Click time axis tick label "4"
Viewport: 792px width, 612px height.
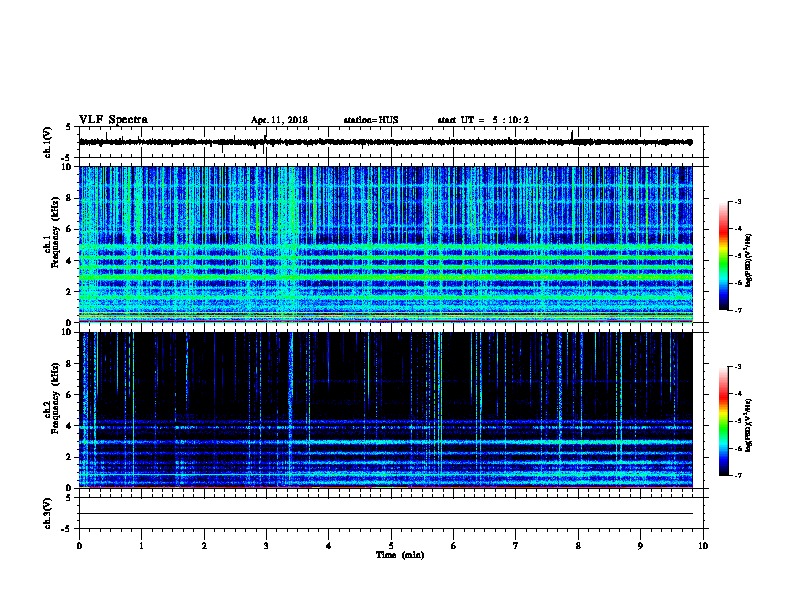329,546
